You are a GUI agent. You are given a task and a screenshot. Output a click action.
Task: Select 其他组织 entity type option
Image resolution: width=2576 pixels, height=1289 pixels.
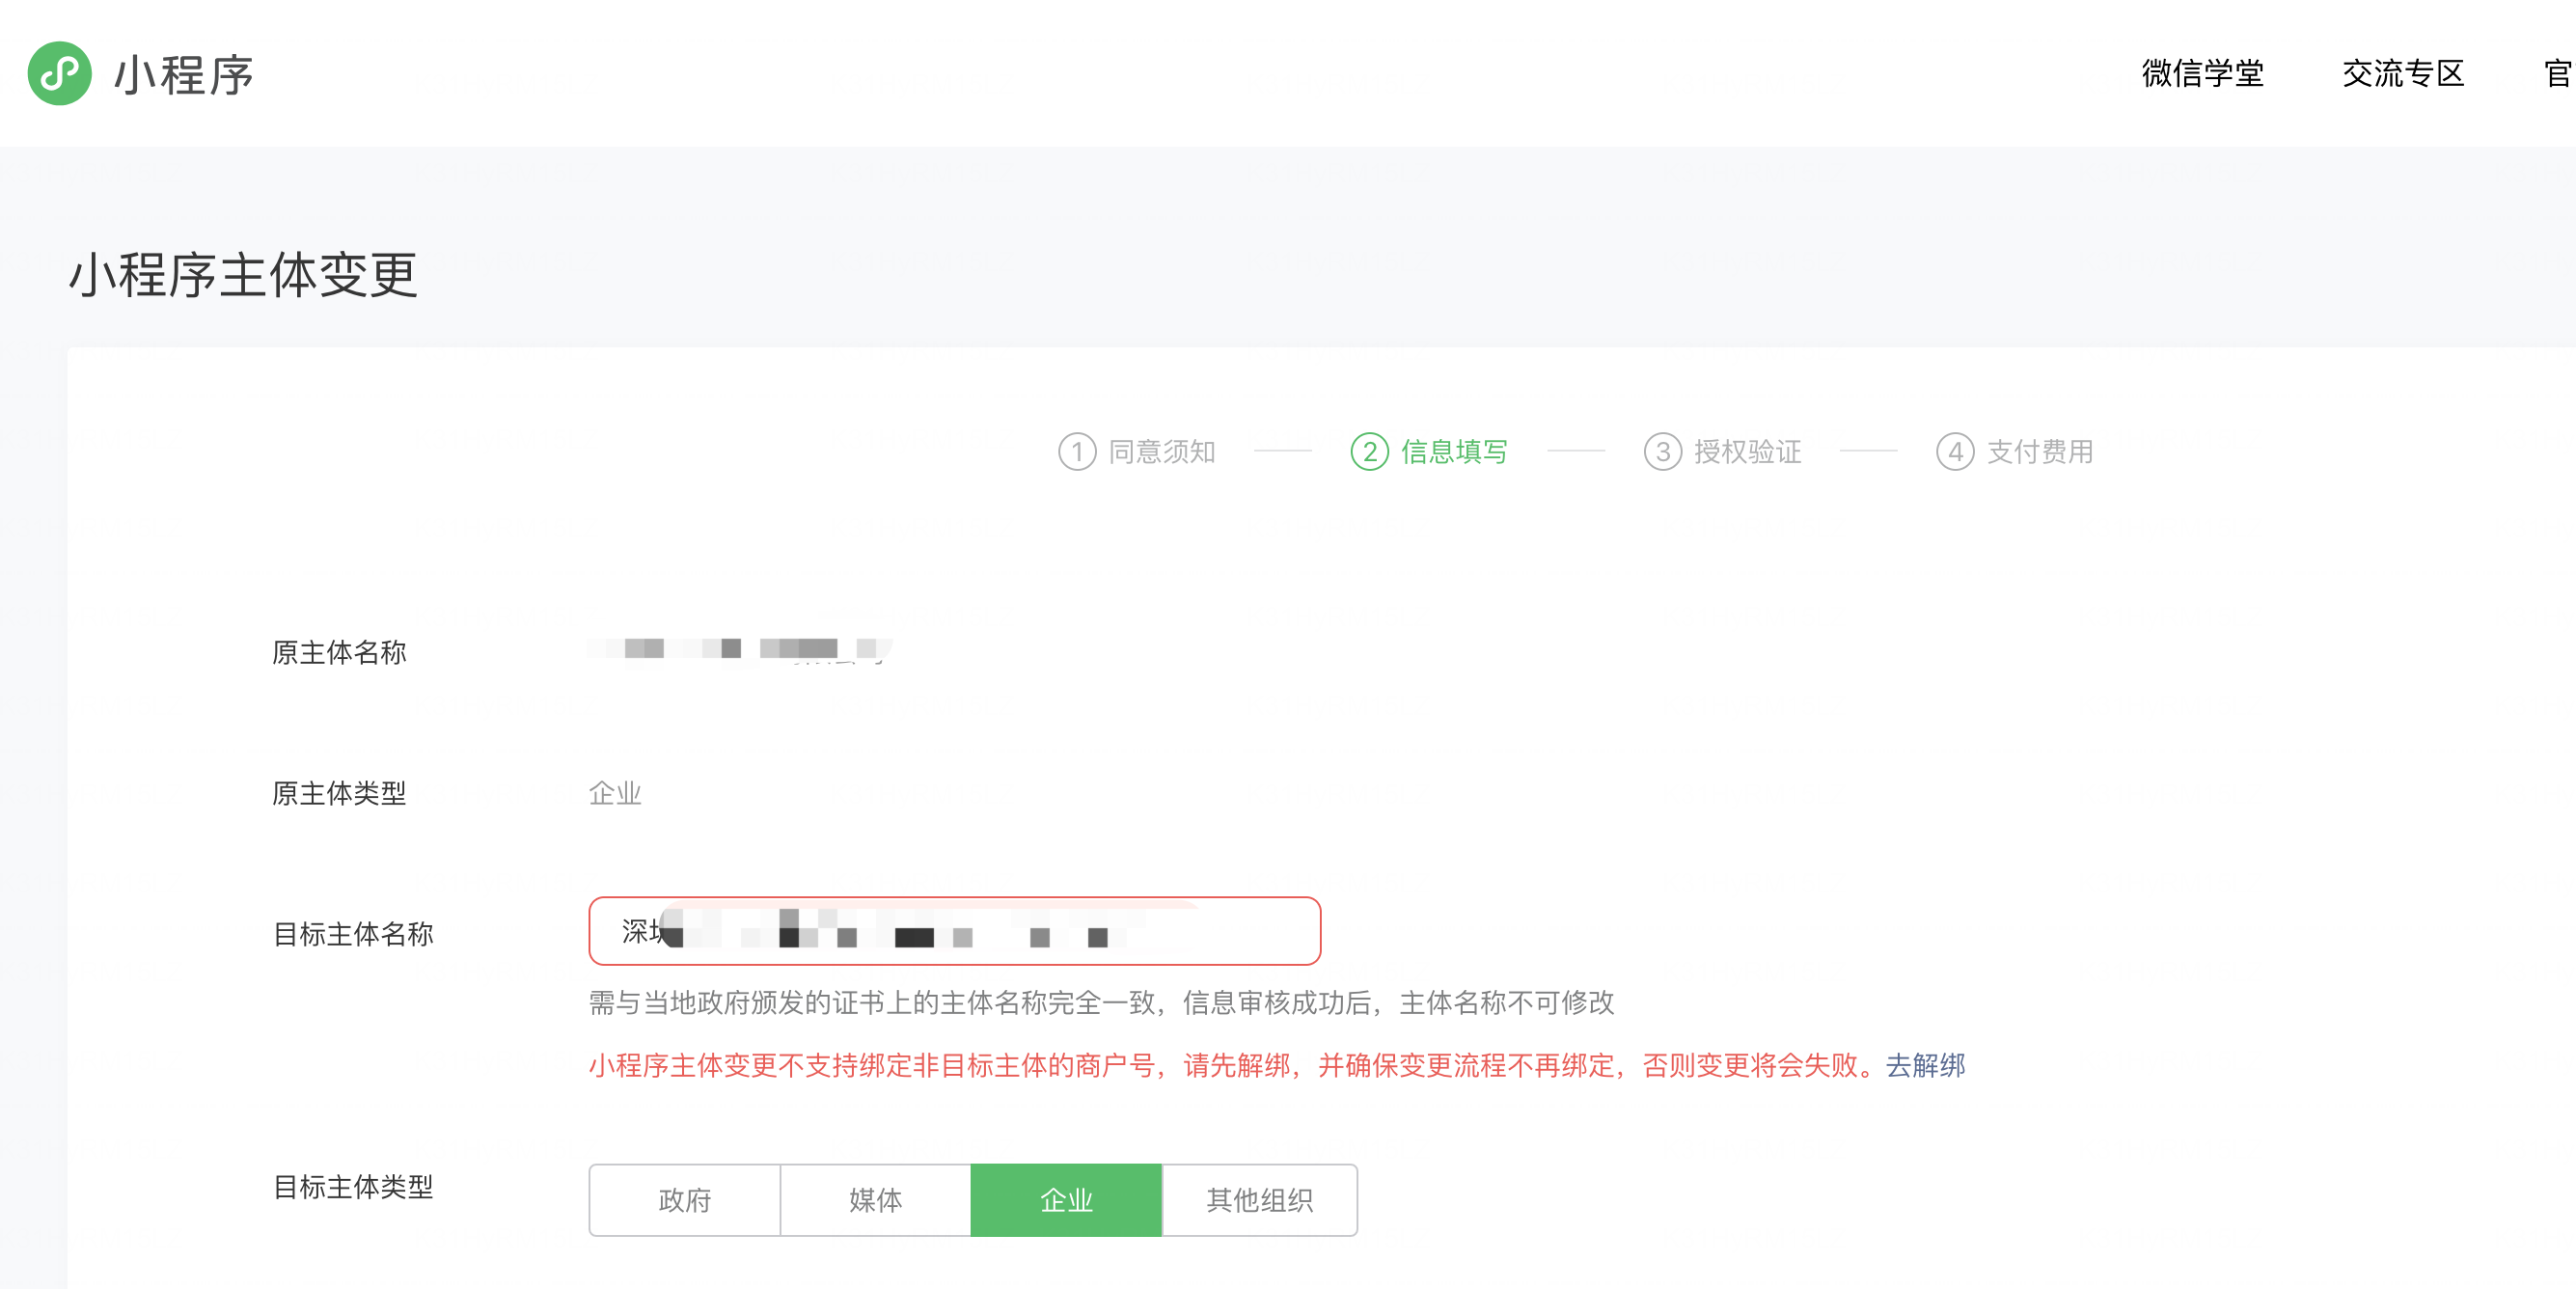[x=1259, y=1199]
